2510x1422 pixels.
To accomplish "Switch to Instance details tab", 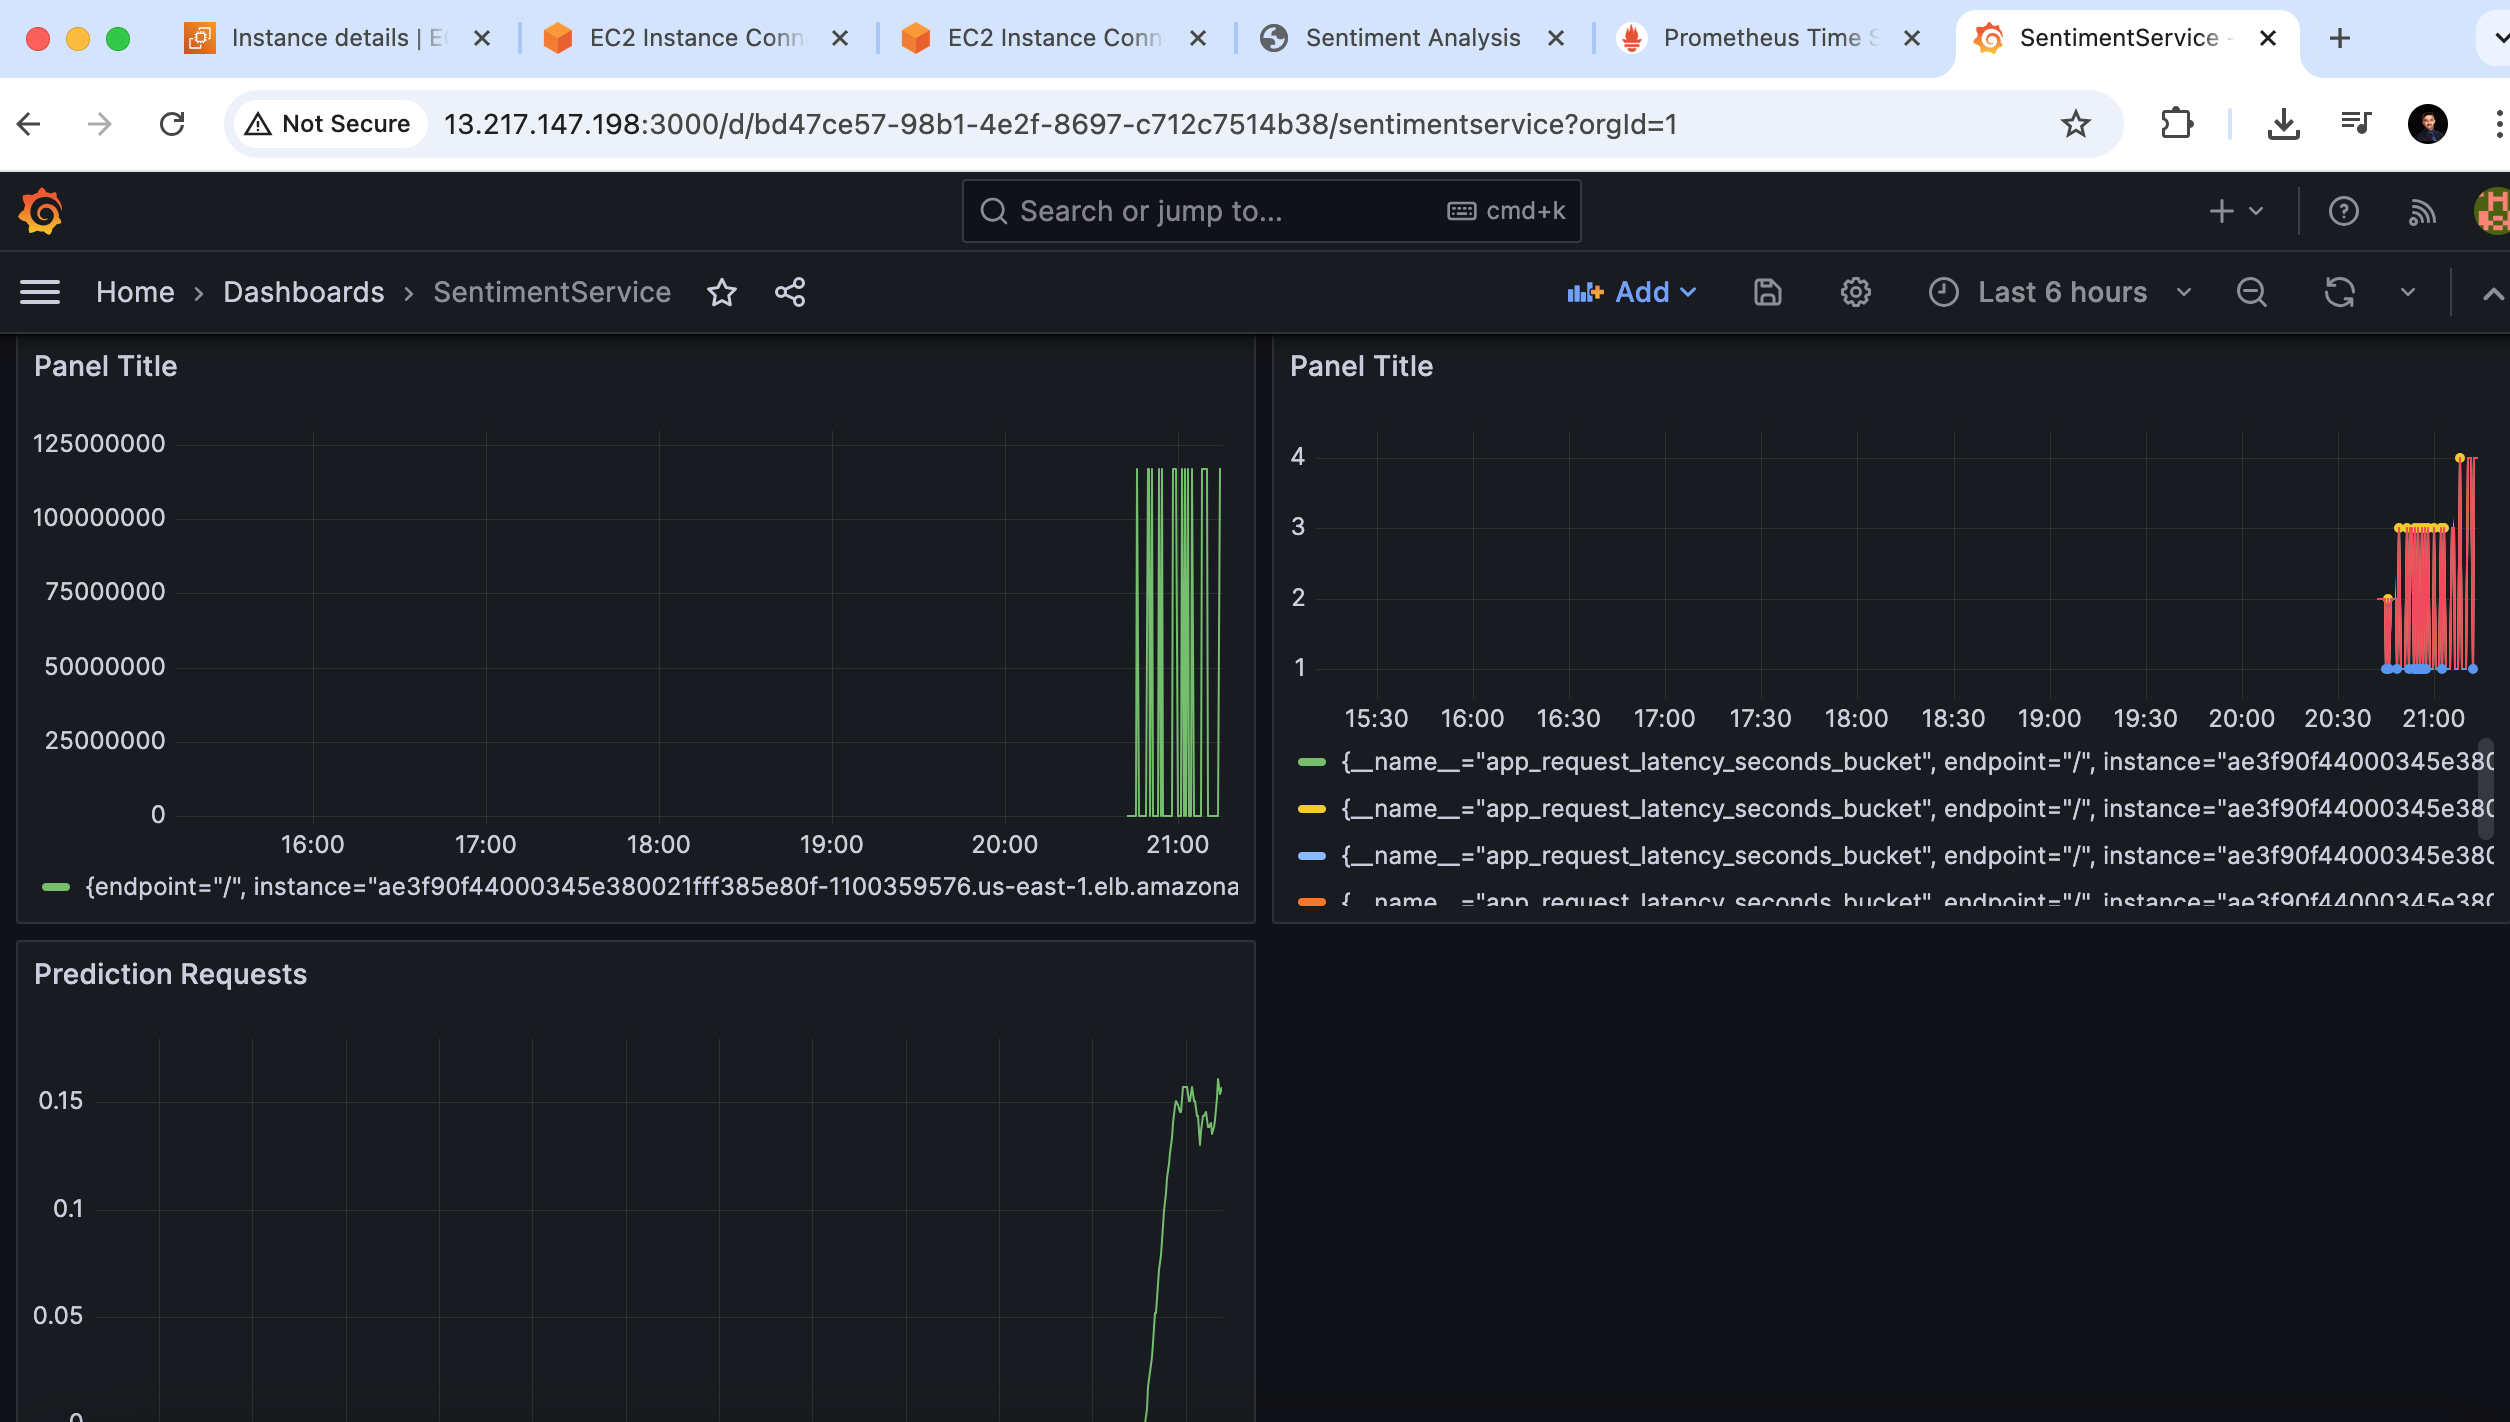I will [338, 38].
